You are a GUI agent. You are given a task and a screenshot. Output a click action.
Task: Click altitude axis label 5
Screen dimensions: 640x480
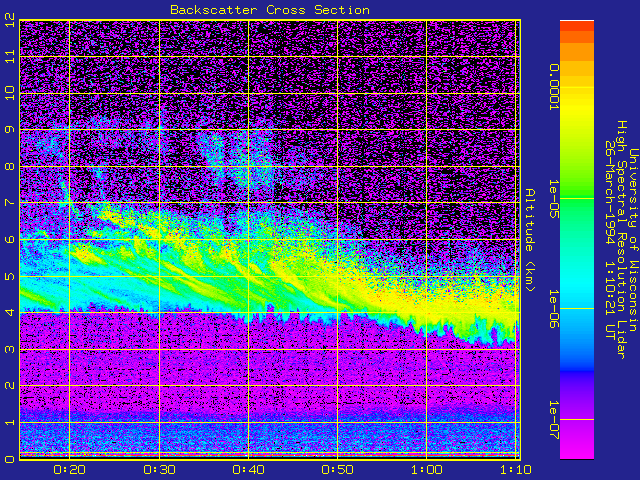pos(10,276)
